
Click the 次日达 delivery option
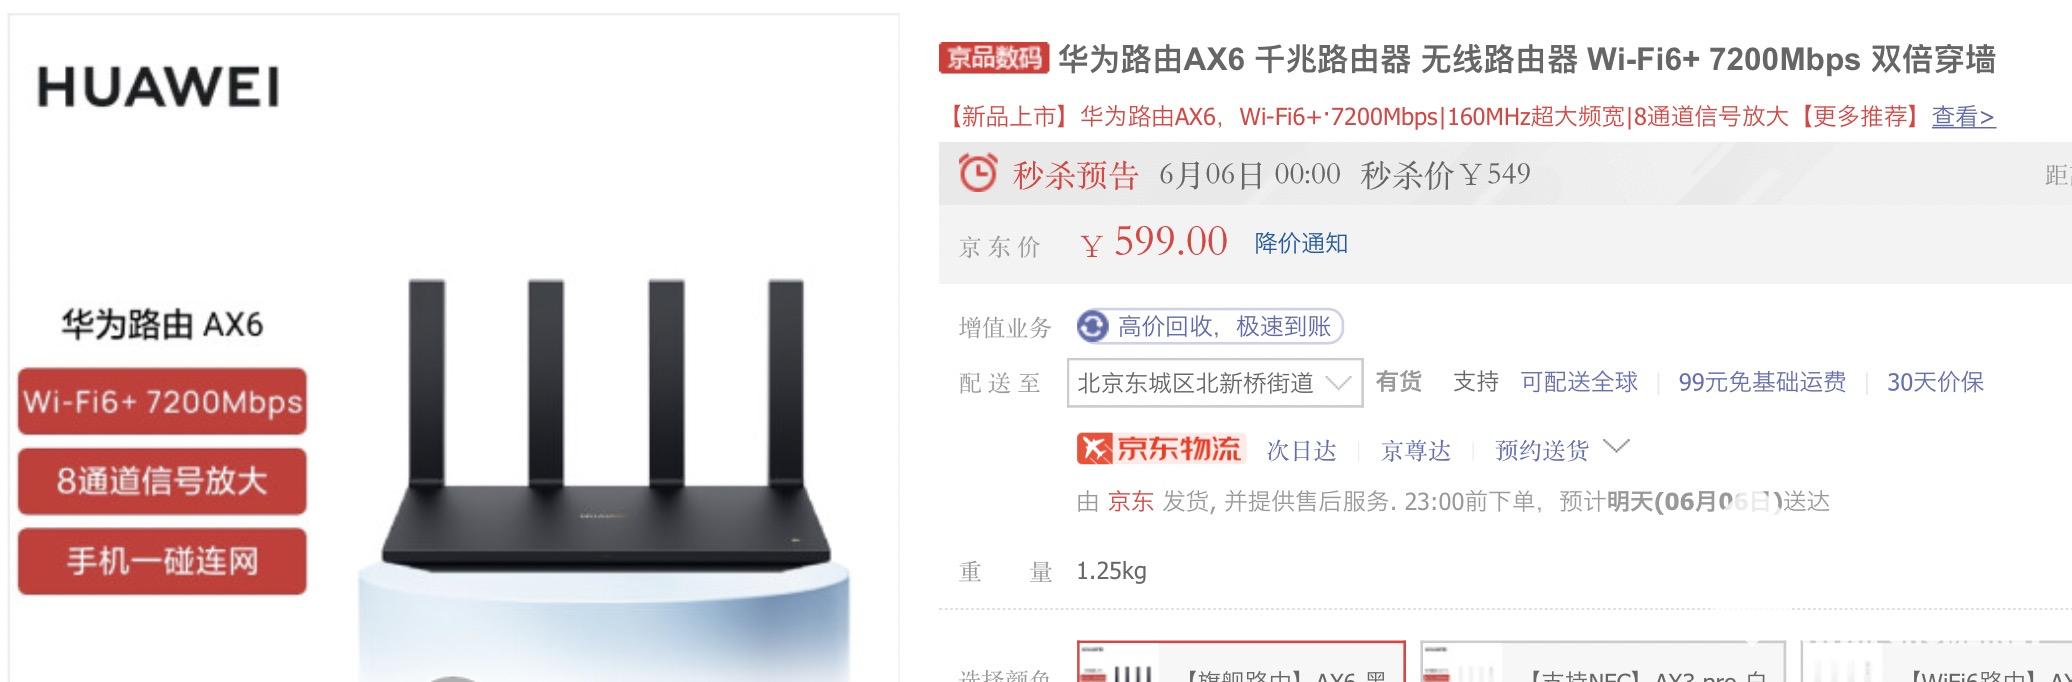(1301, 451)
